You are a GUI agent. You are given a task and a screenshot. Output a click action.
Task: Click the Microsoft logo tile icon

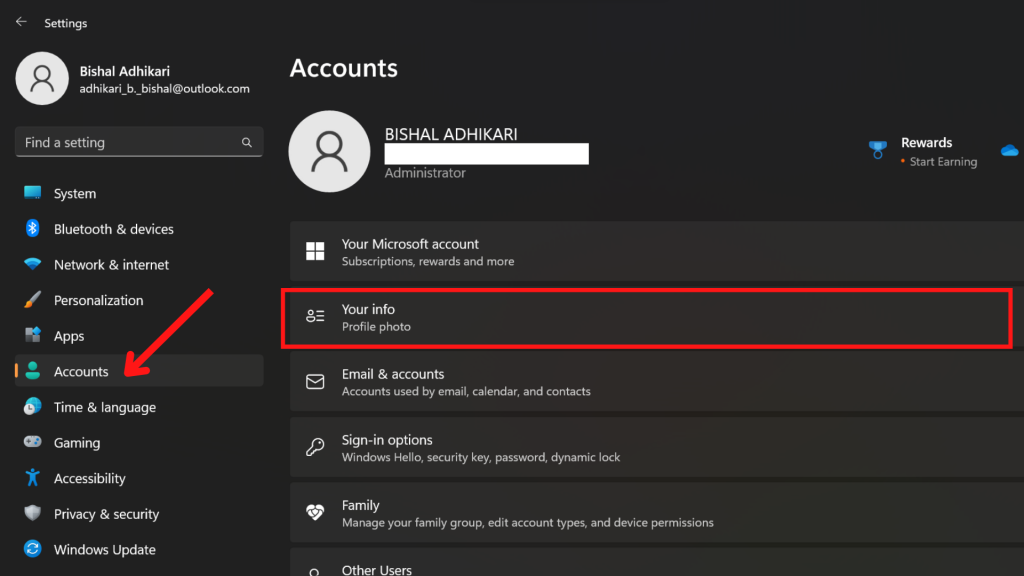315,251
